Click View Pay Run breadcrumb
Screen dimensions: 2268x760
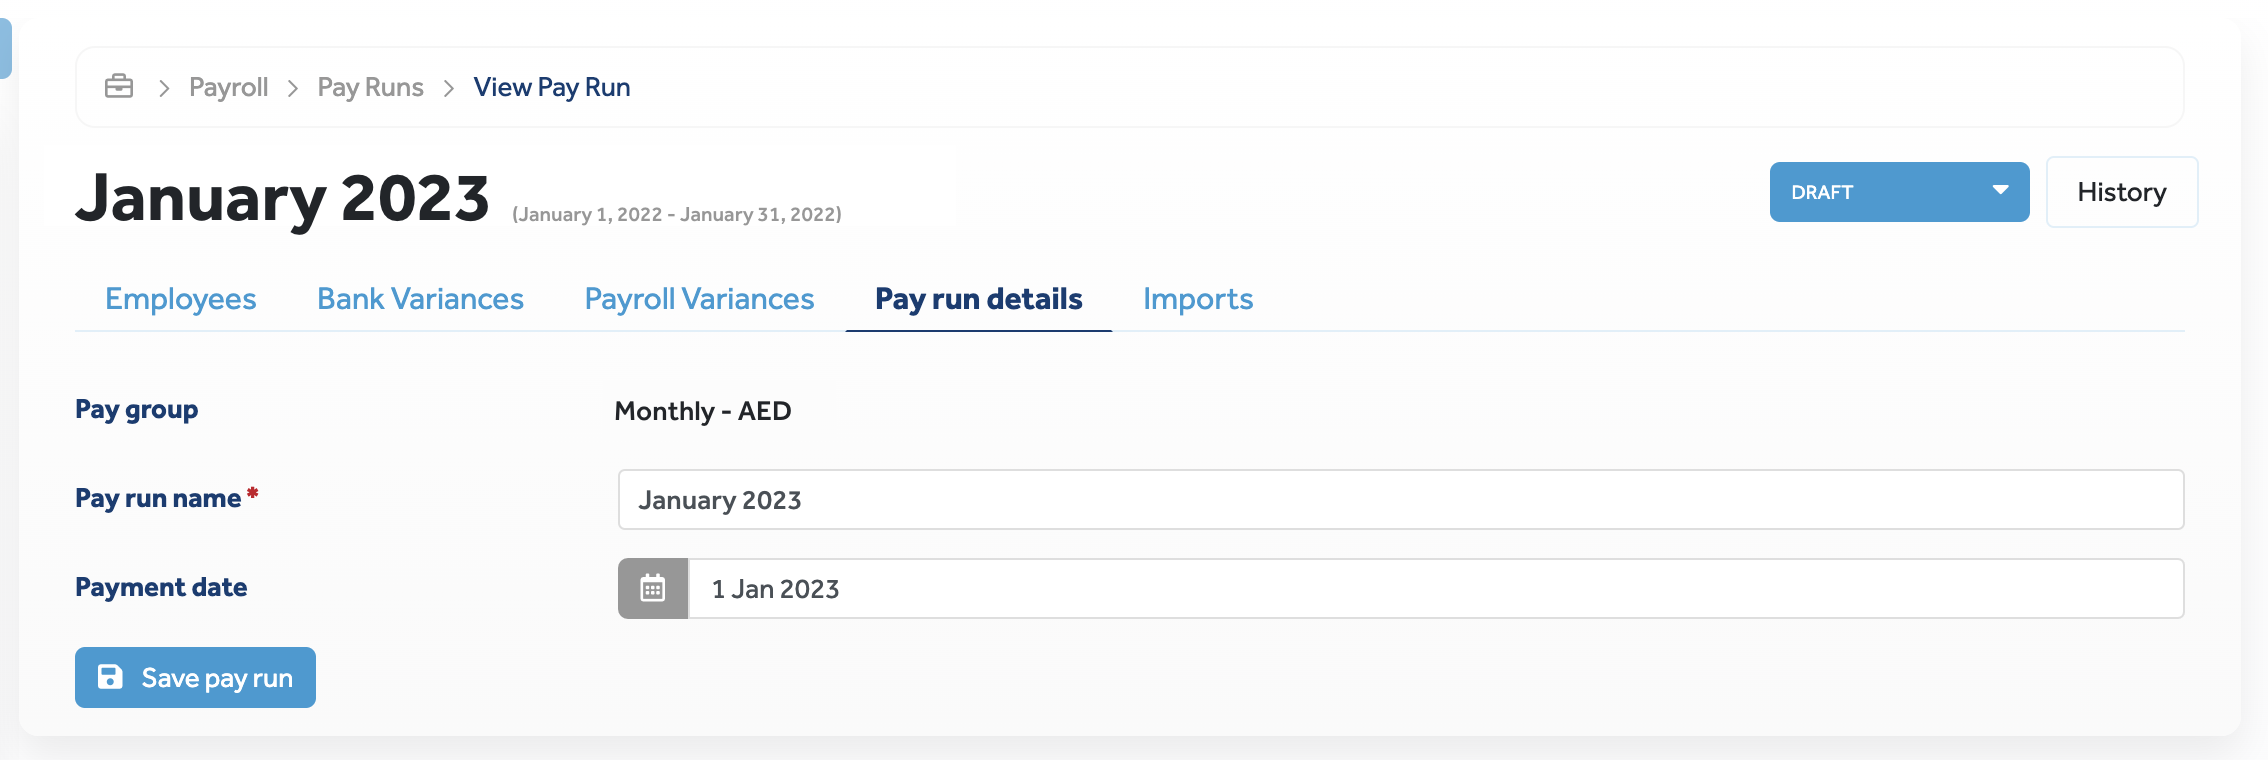(552, 87)
